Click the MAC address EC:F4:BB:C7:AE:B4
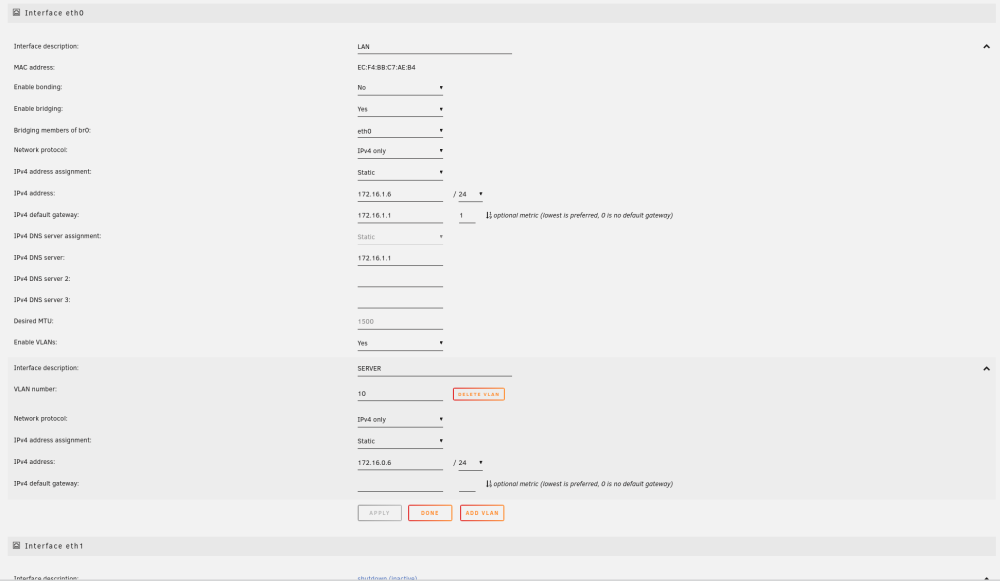This screenshot has height=581, width=1000. (x=386, y=67)
